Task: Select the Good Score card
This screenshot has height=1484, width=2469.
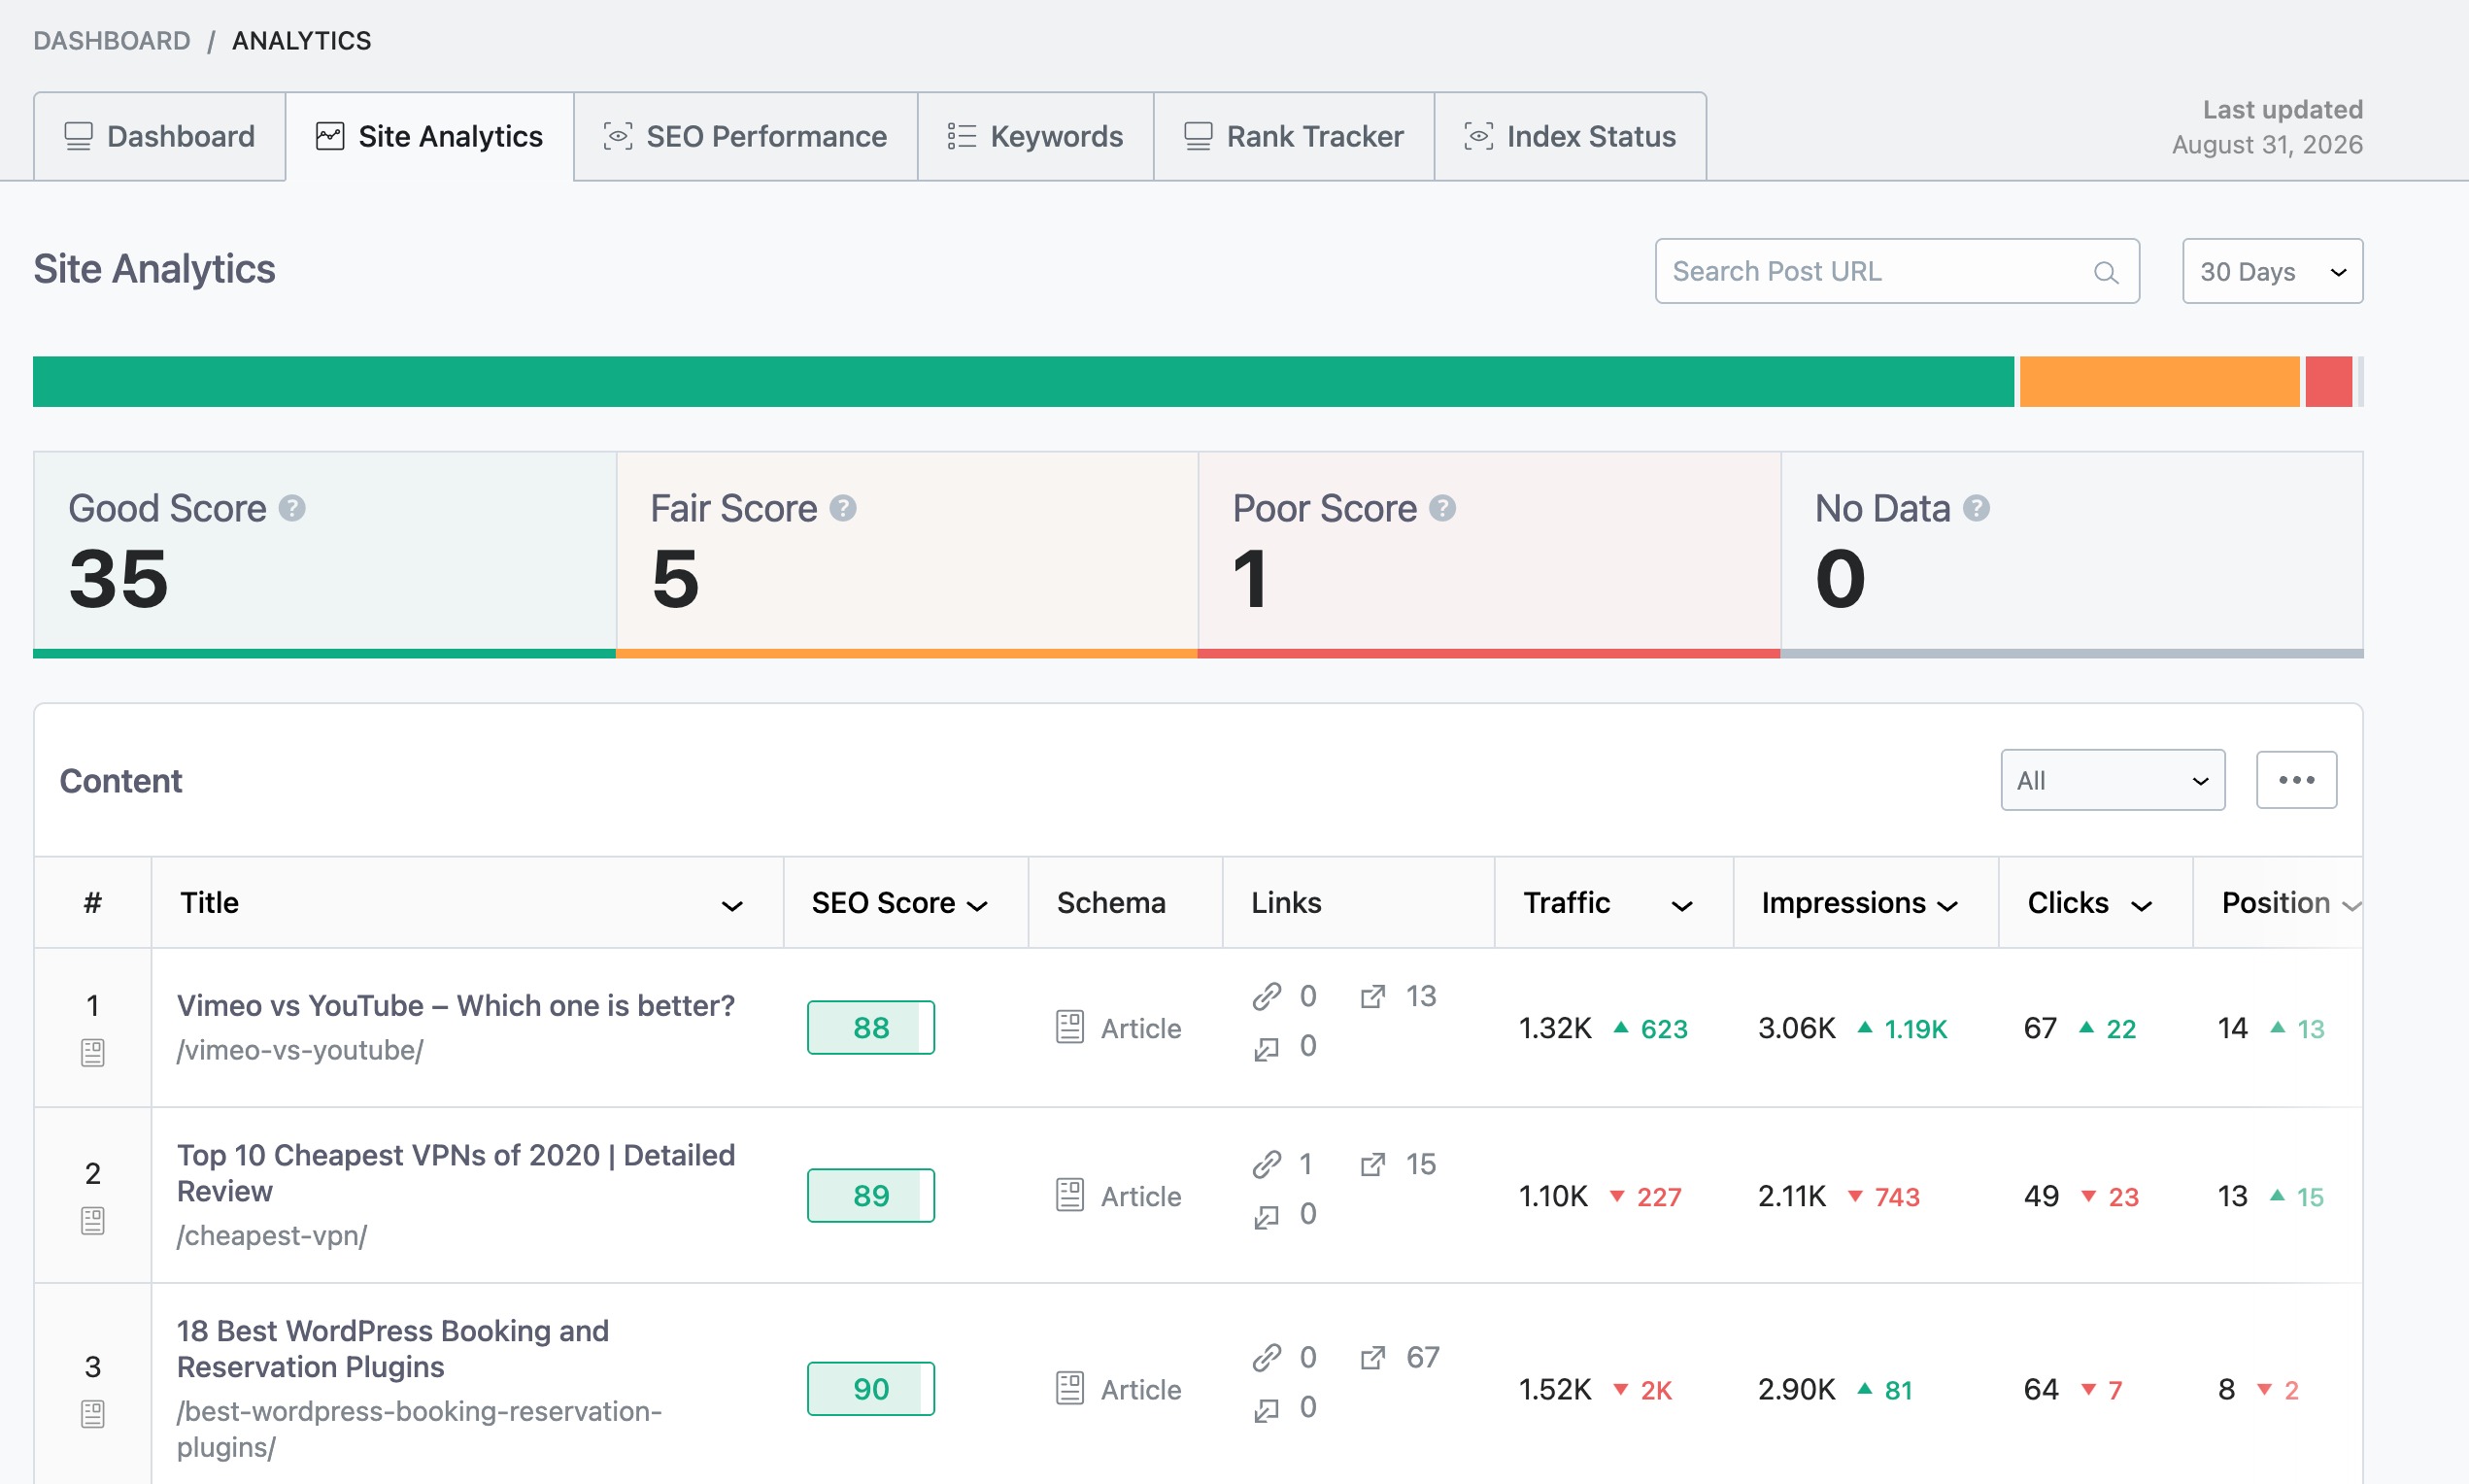Action: [x=325, y=554]
